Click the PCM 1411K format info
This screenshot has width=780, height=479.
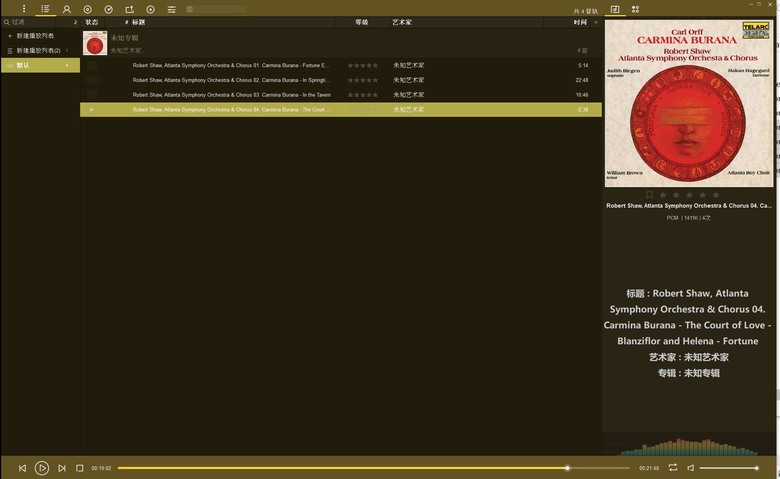pyautogui.click(x=688, y=218)
